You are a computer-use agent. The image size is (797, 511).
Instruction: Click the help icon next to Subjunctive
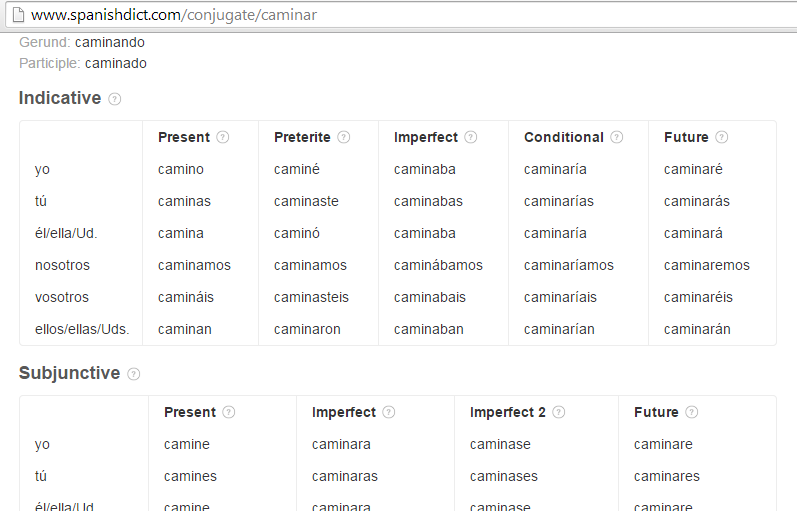point(134,374)
